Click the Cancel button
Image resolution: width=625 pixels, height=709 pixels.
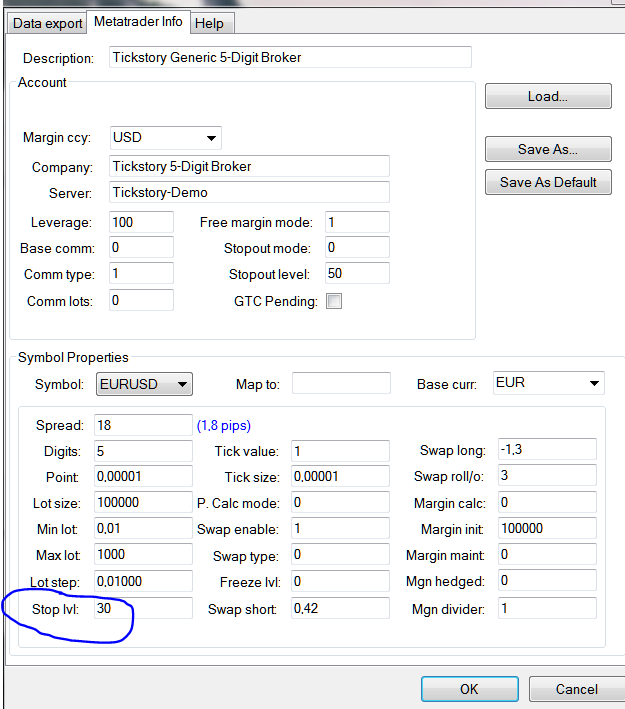click(577, 689)
